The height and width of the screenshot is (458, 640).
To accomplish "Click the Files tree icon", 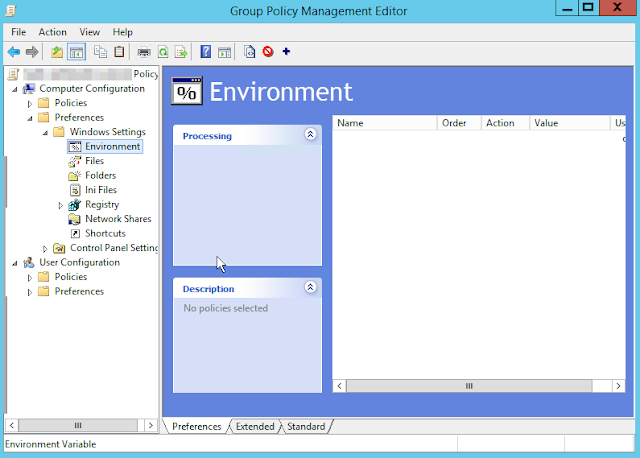I will (74, 161).
